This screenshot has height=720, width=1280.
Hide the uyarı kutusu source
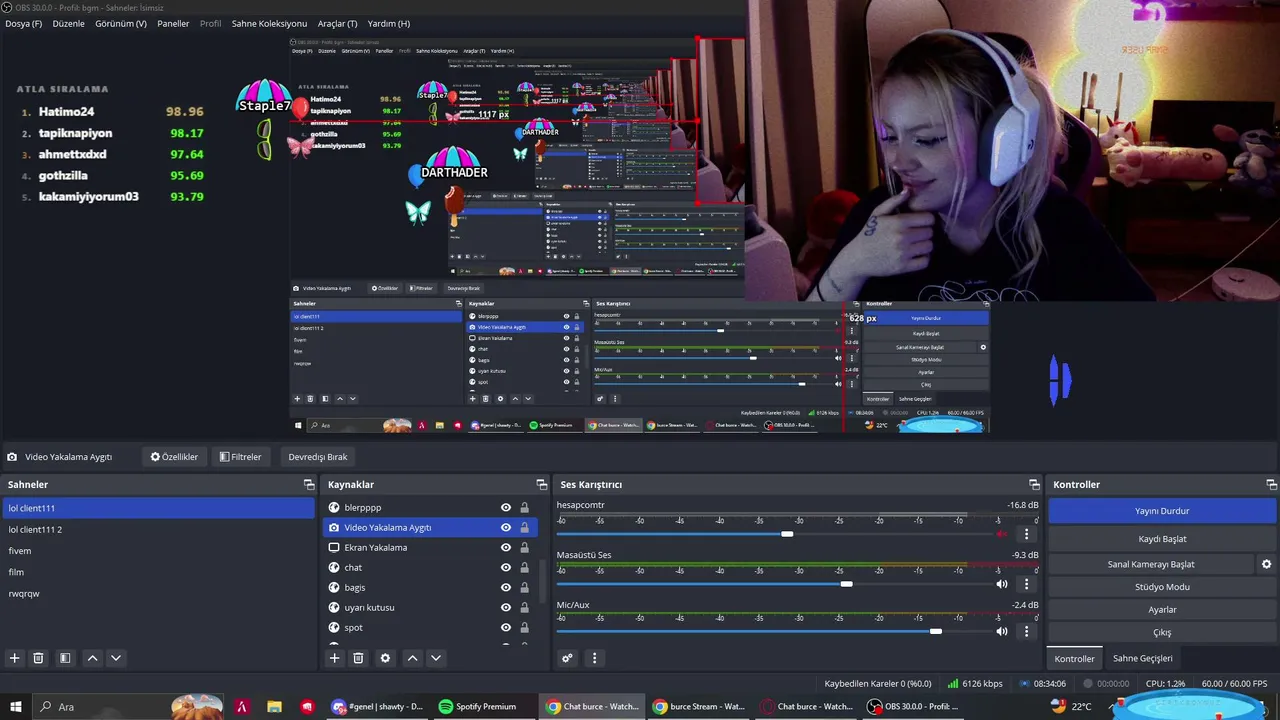pyautogui.click(x=506, y=608)
